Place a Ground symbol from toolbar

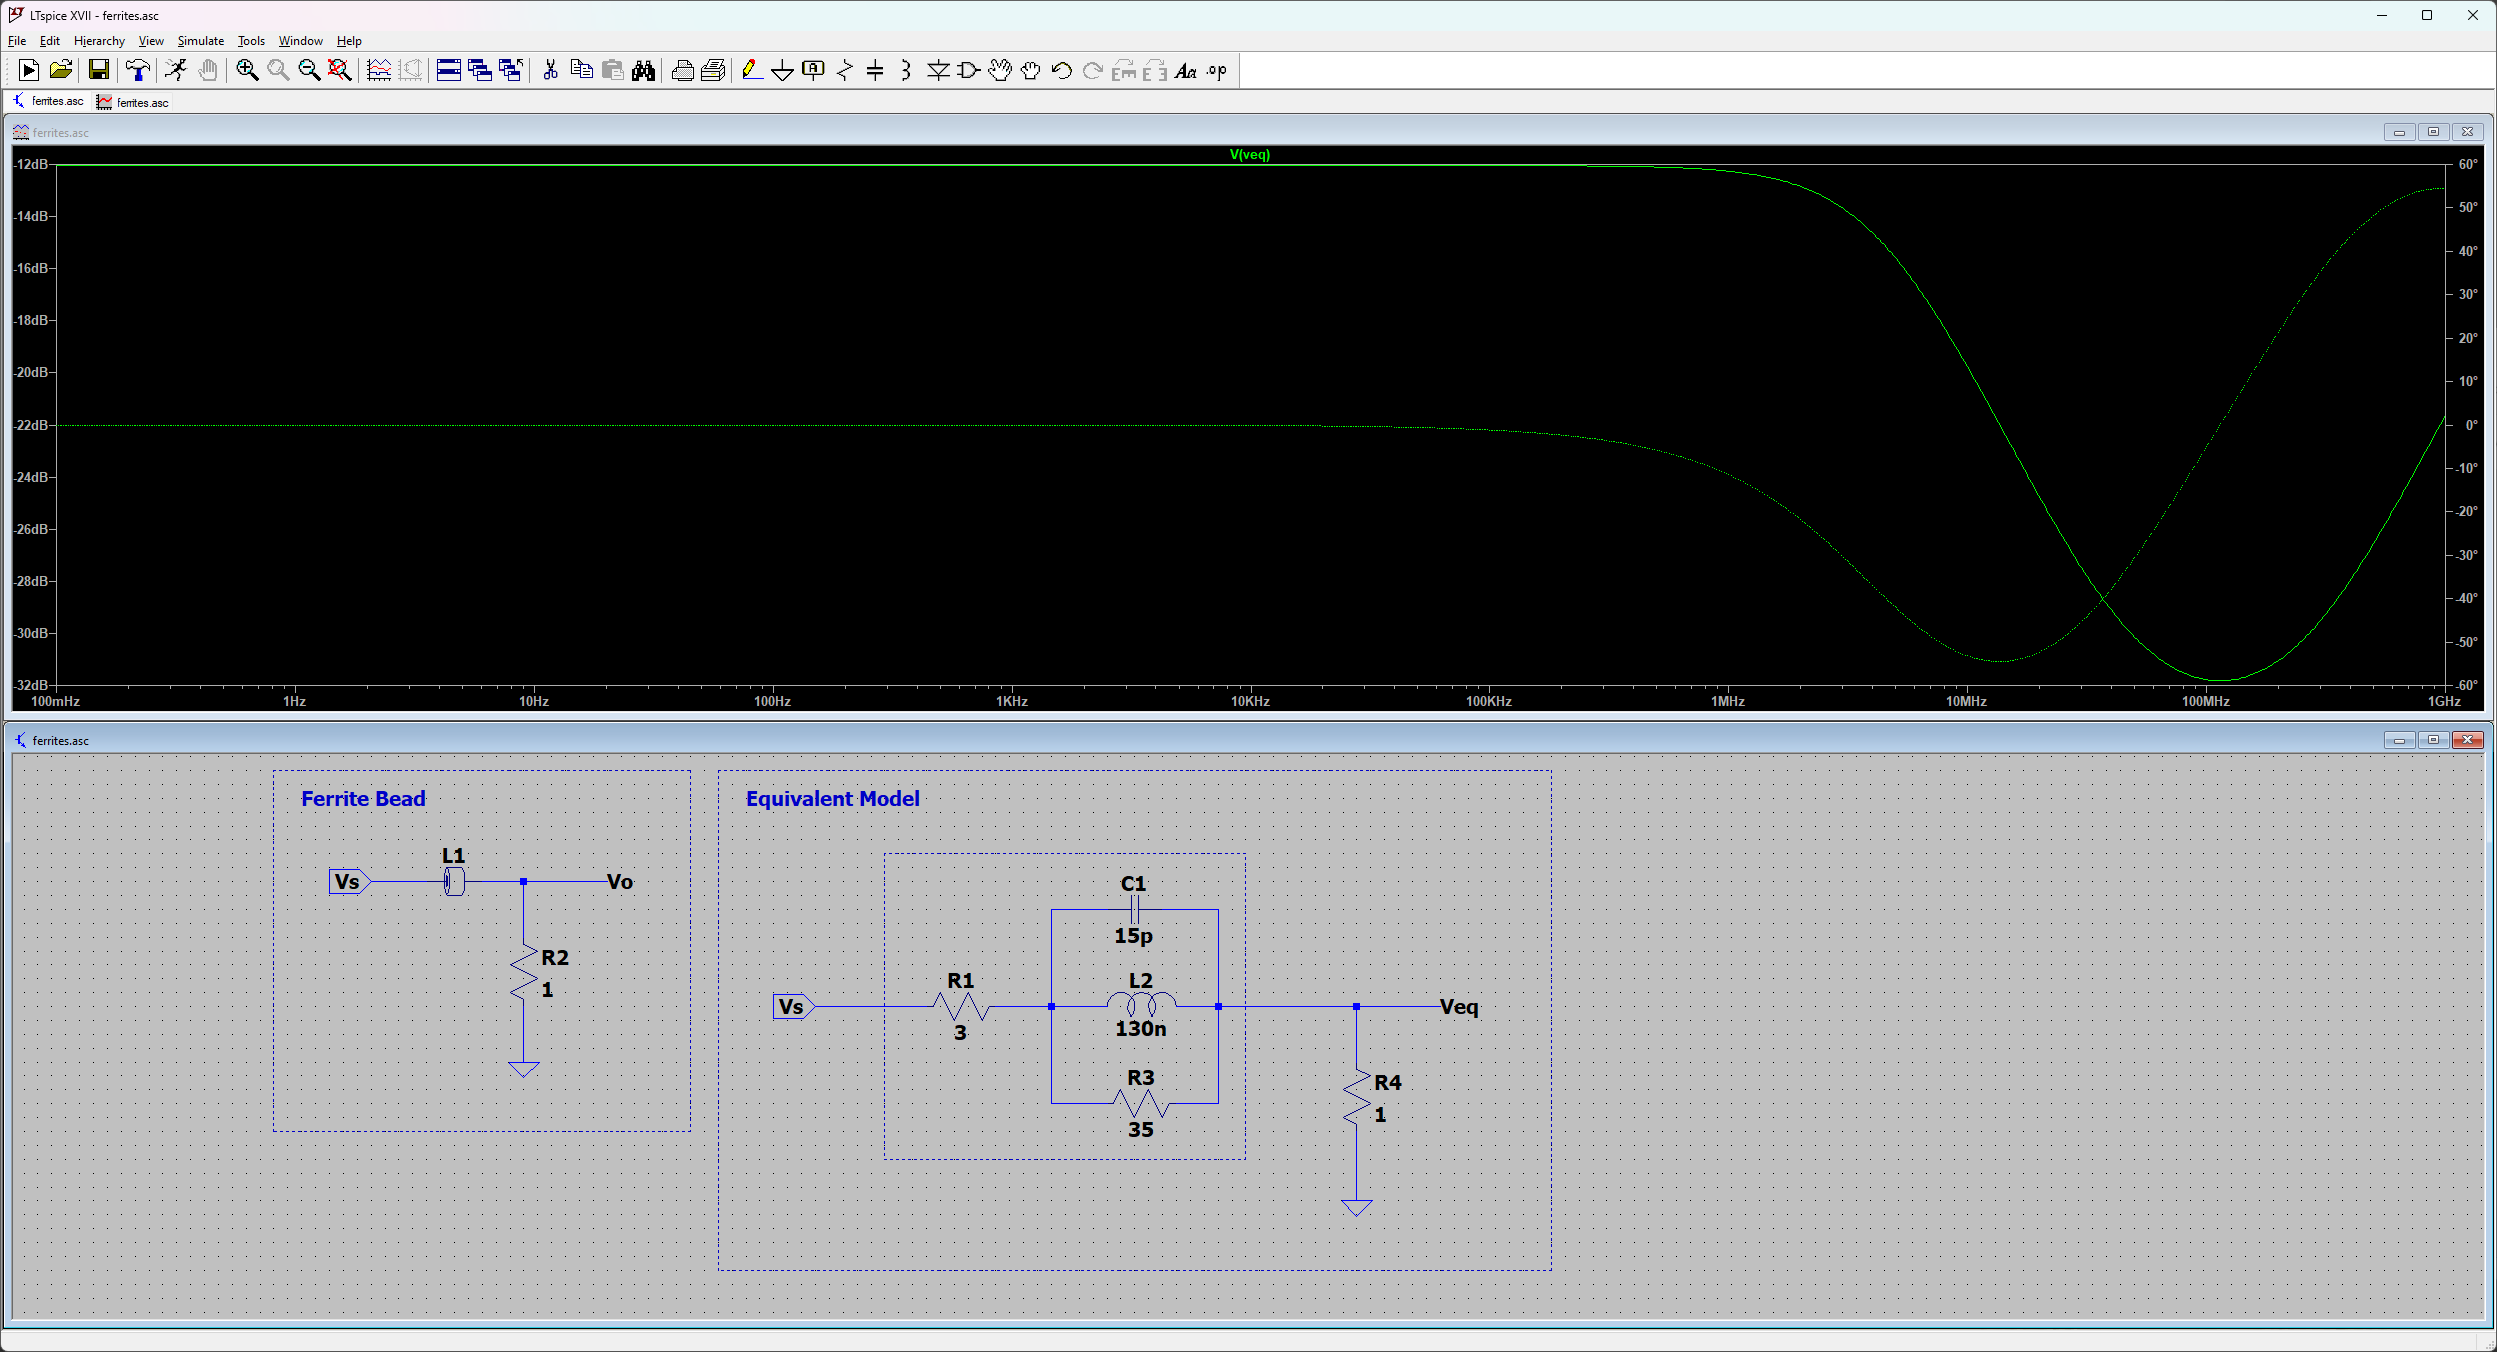coord(783,70)
